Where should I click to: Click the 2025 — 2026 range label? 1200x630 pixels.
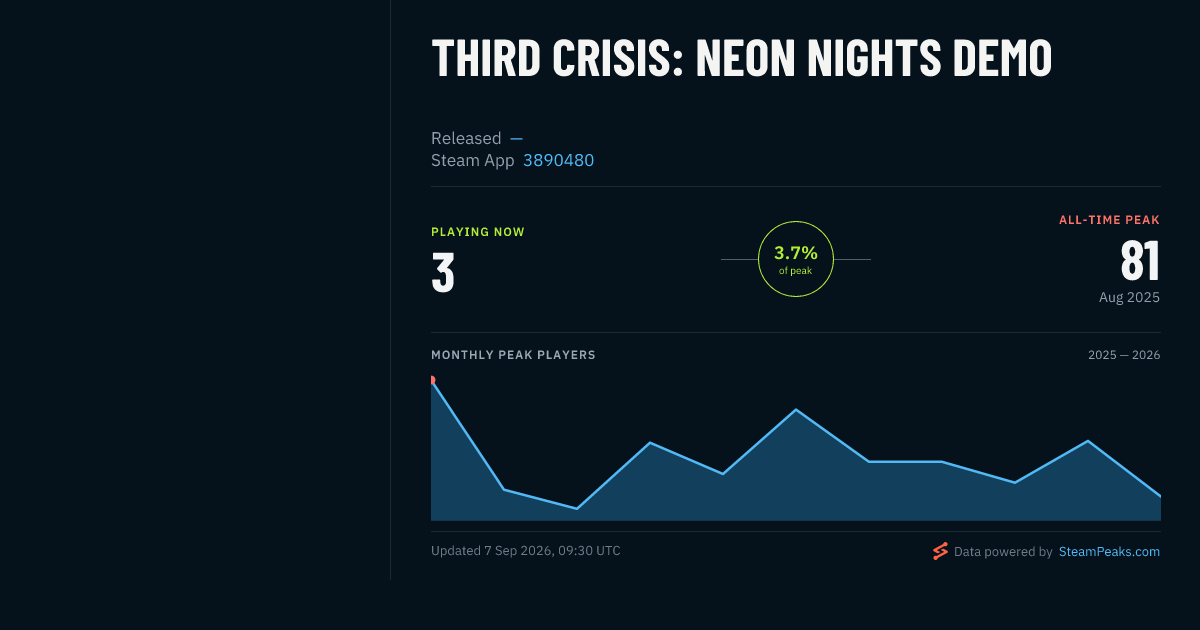pyautogui.click(x=1124, y=355)
